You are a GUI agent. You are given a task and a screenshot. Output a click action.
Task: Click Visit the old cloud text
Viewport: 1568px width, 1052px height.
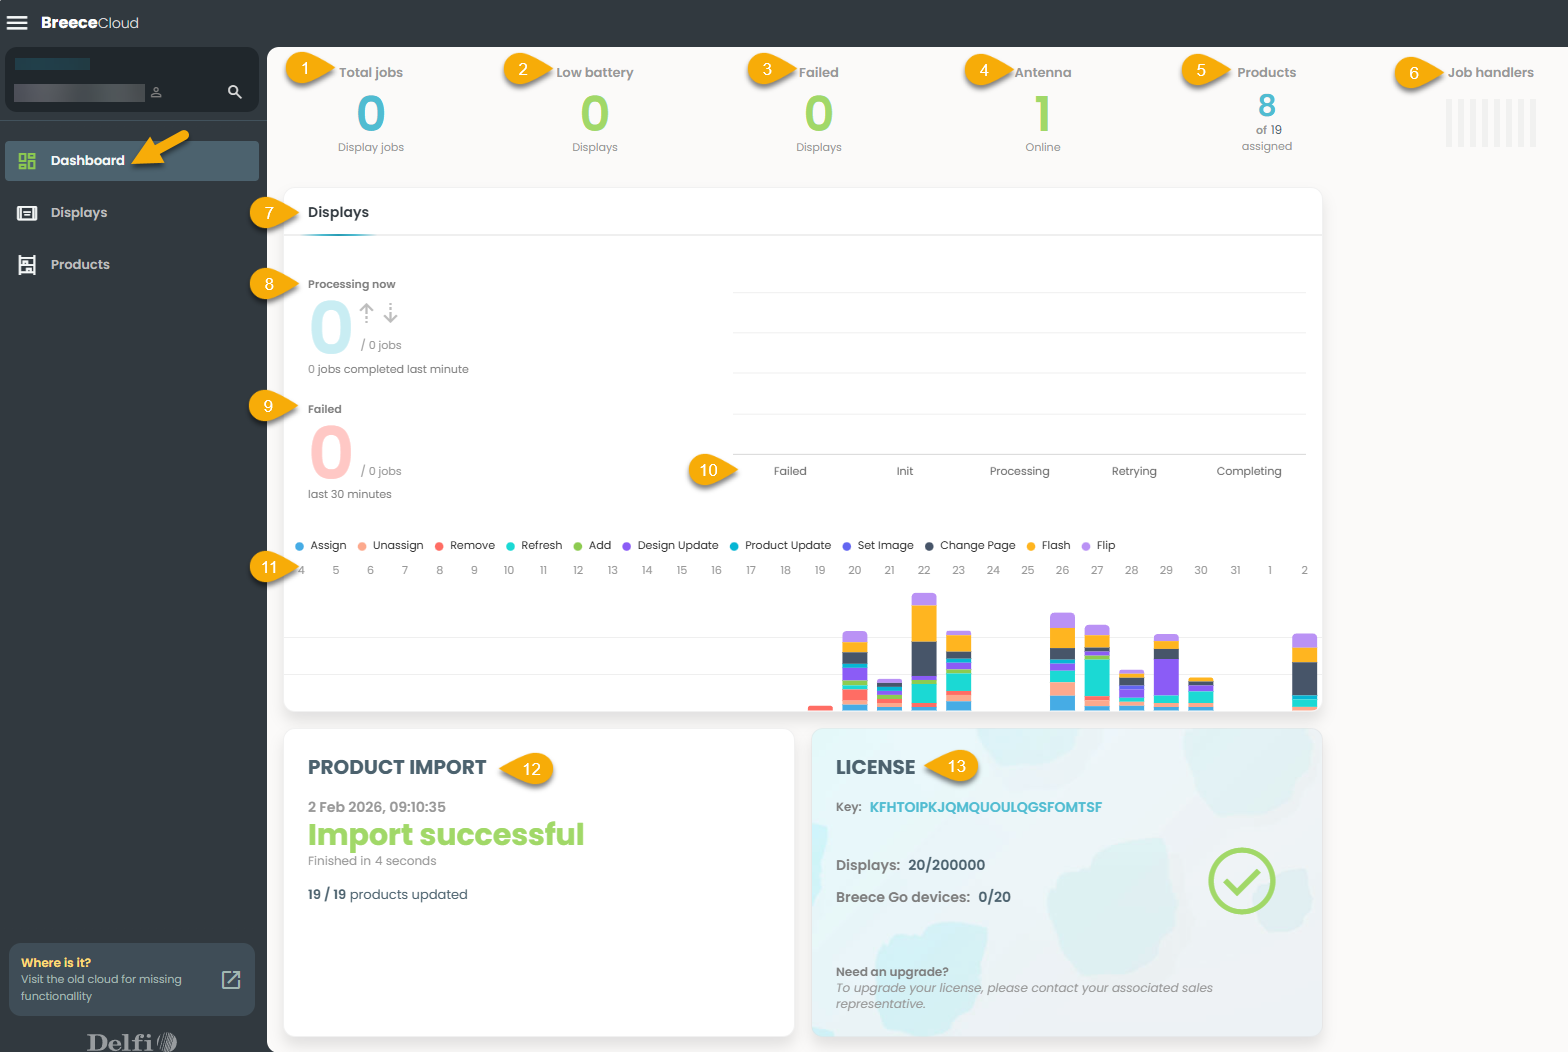tap(101, 987)
